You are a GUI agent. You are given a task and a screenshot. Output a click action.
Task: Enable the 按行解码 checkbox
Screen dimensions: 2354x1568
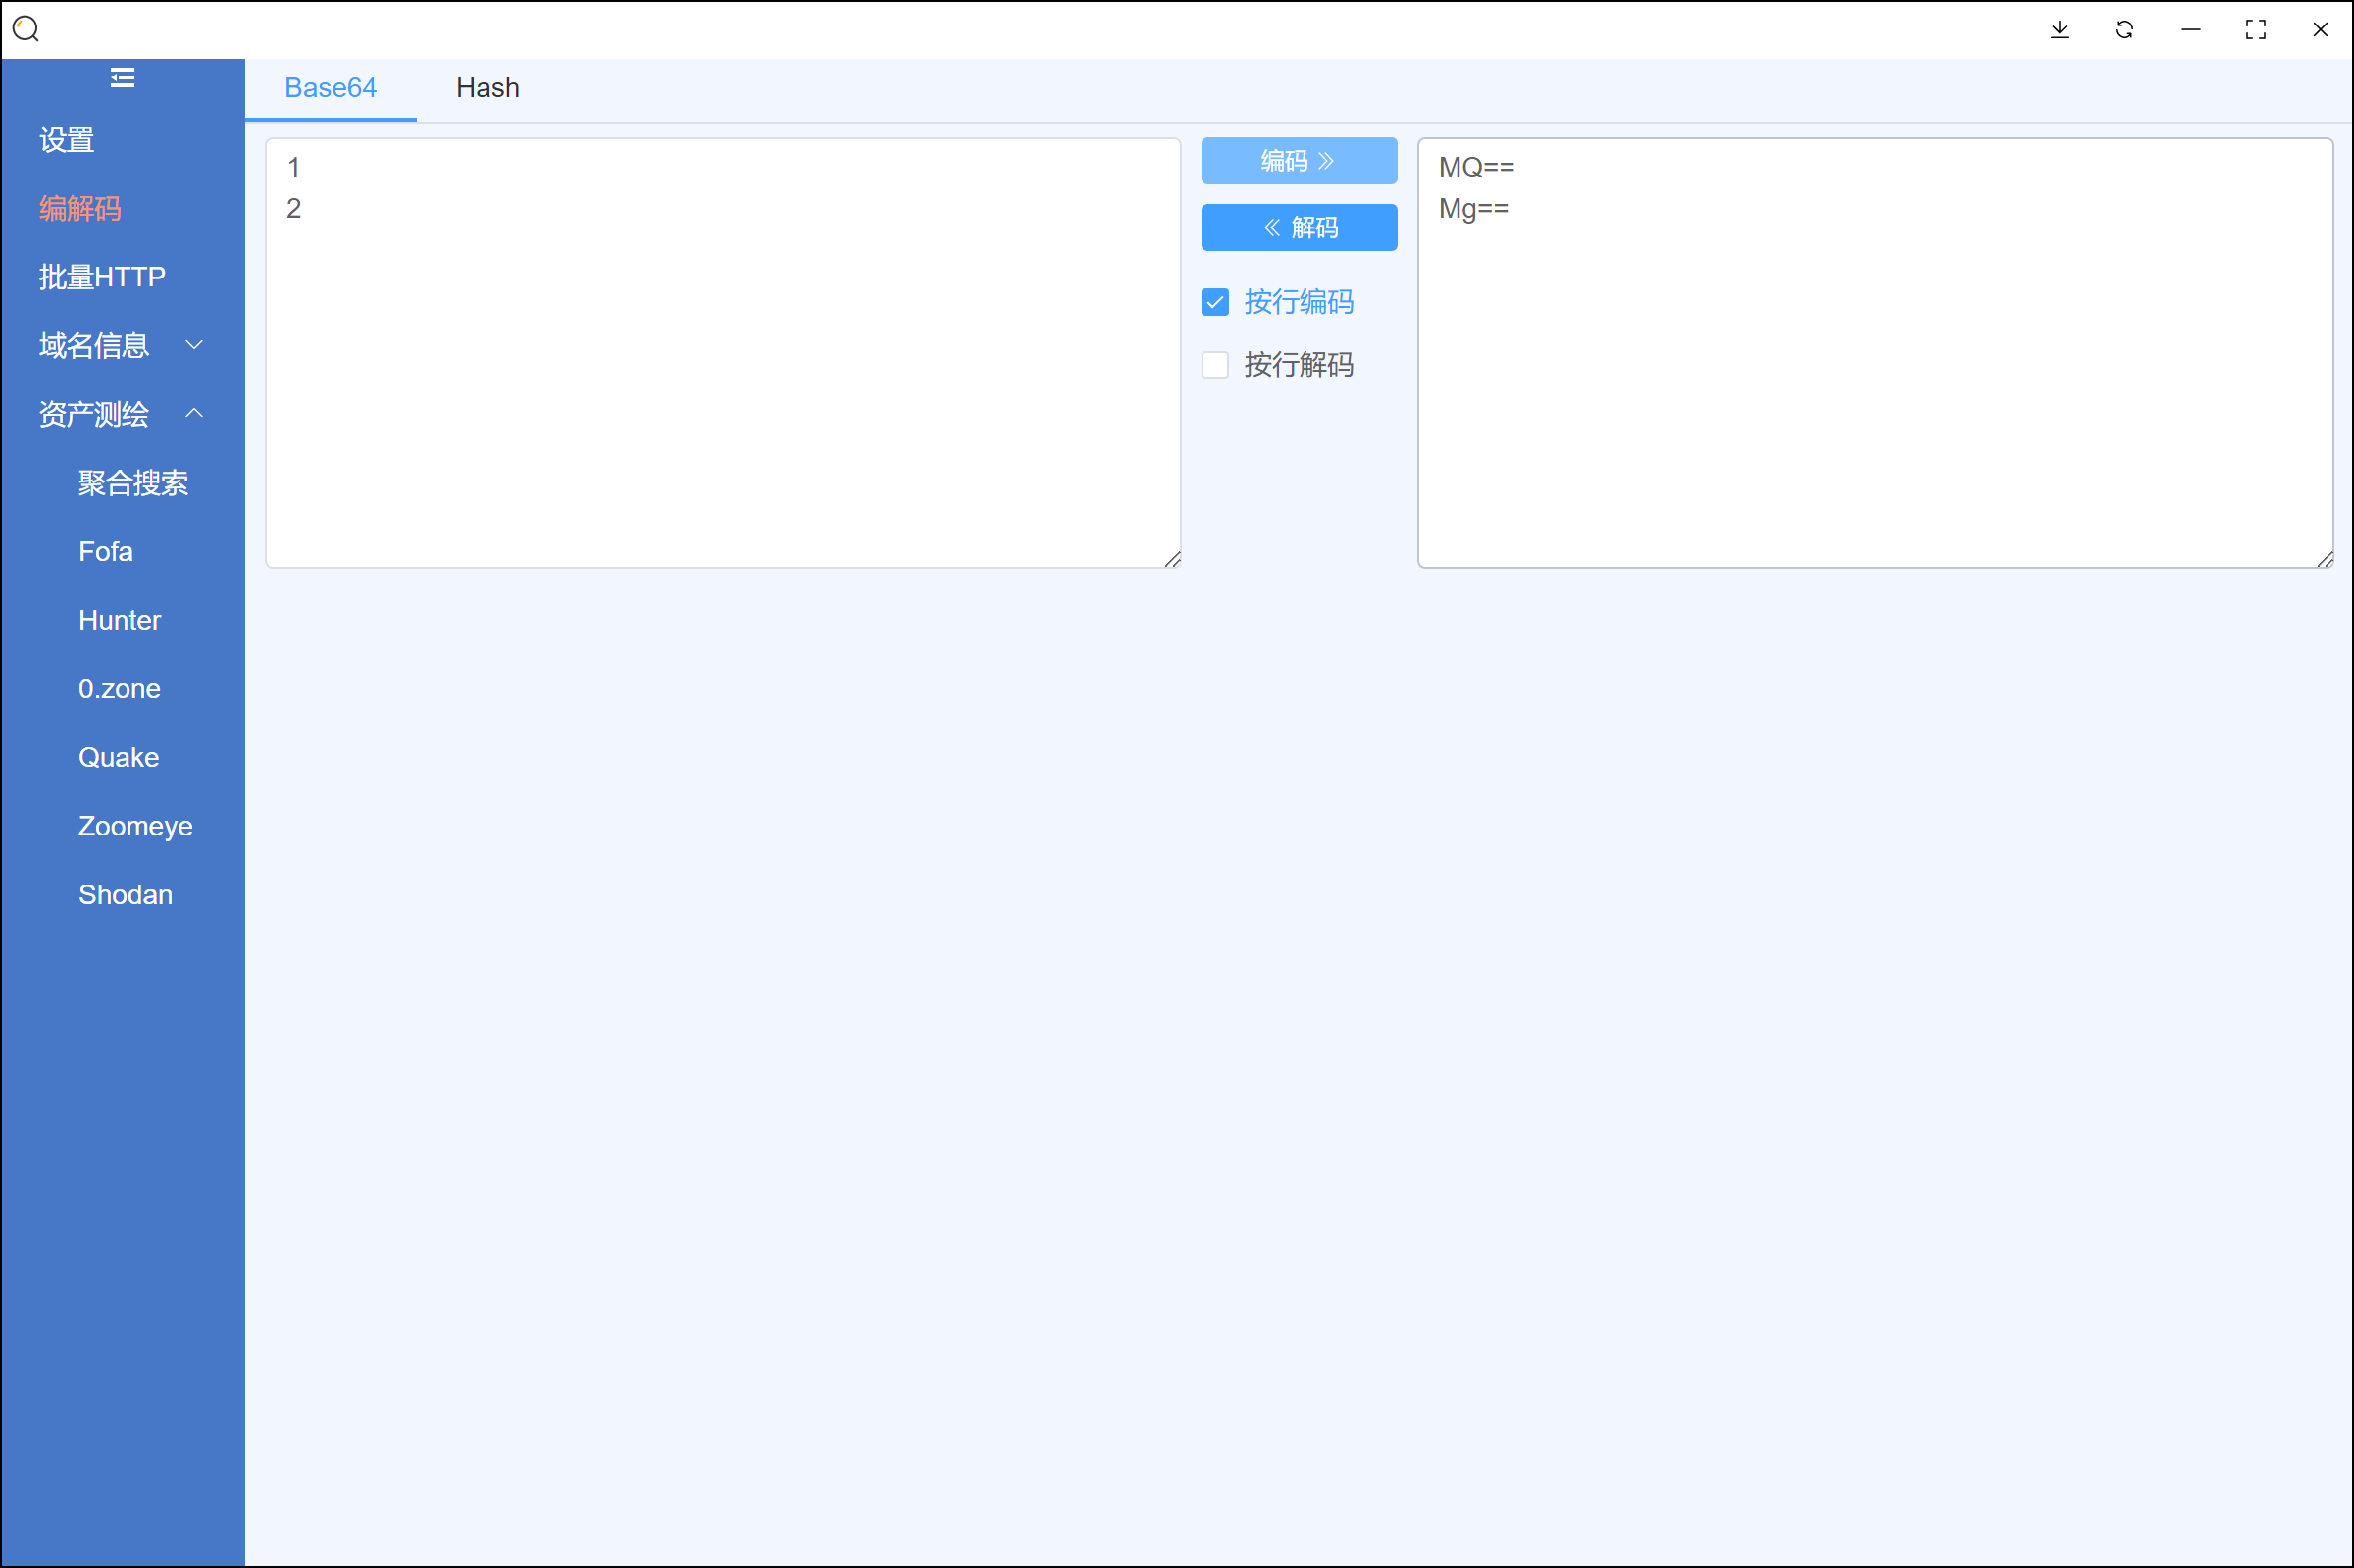coord(1215,365)
